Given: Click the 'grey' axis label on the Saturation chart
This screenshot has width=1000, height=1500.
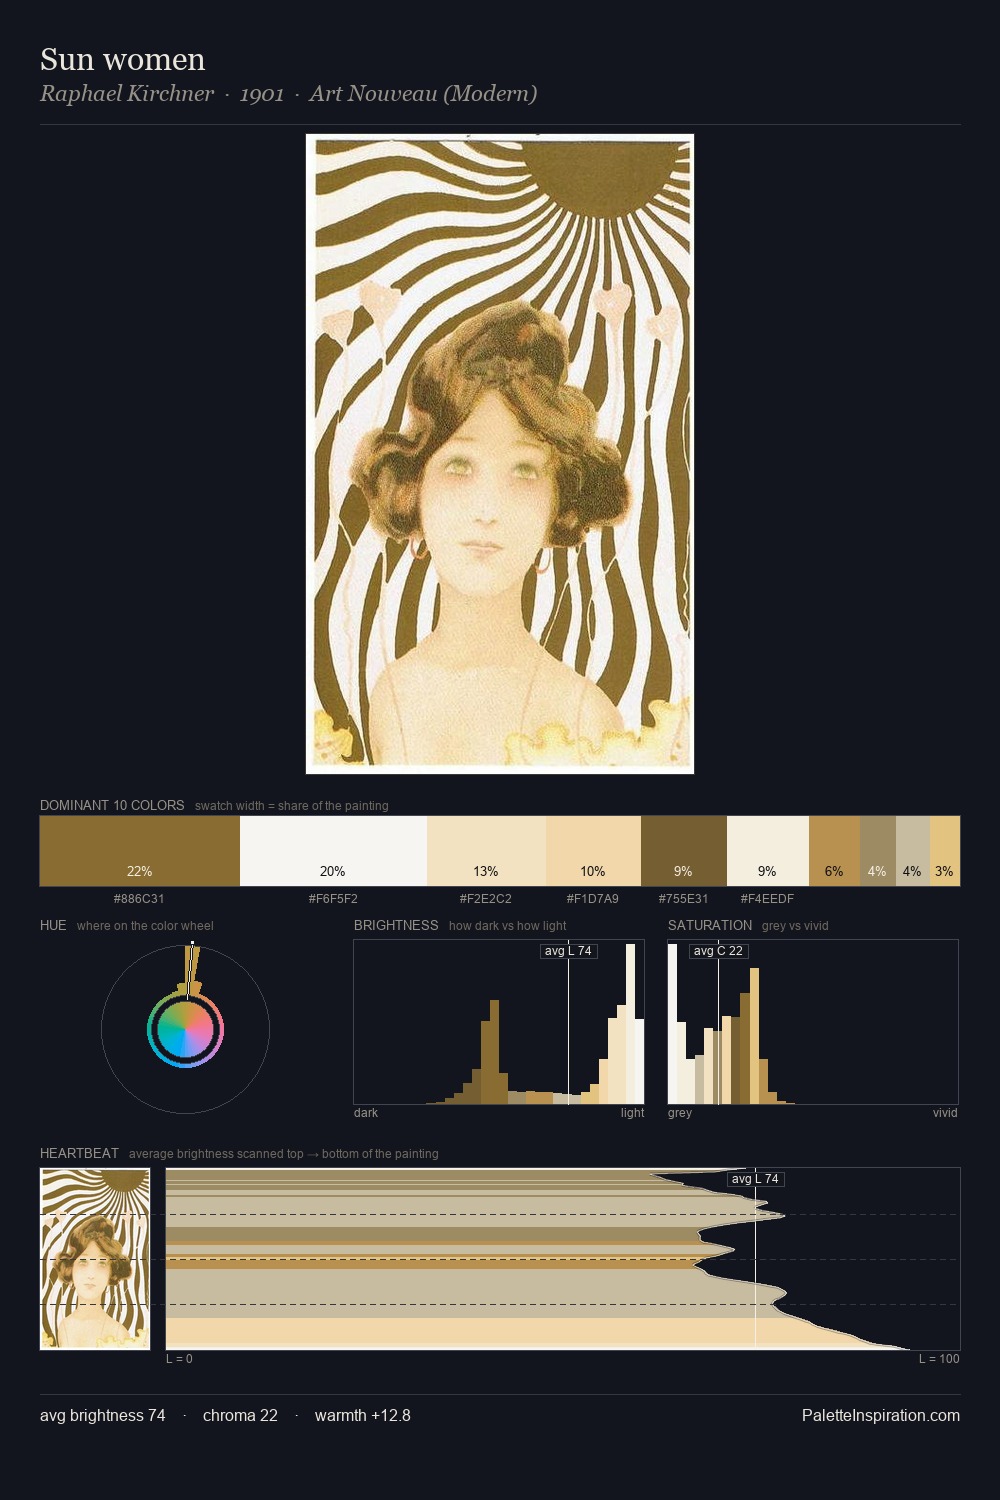Looking at the screenshot, I should pyautogui.click(x=680, y=1113).
